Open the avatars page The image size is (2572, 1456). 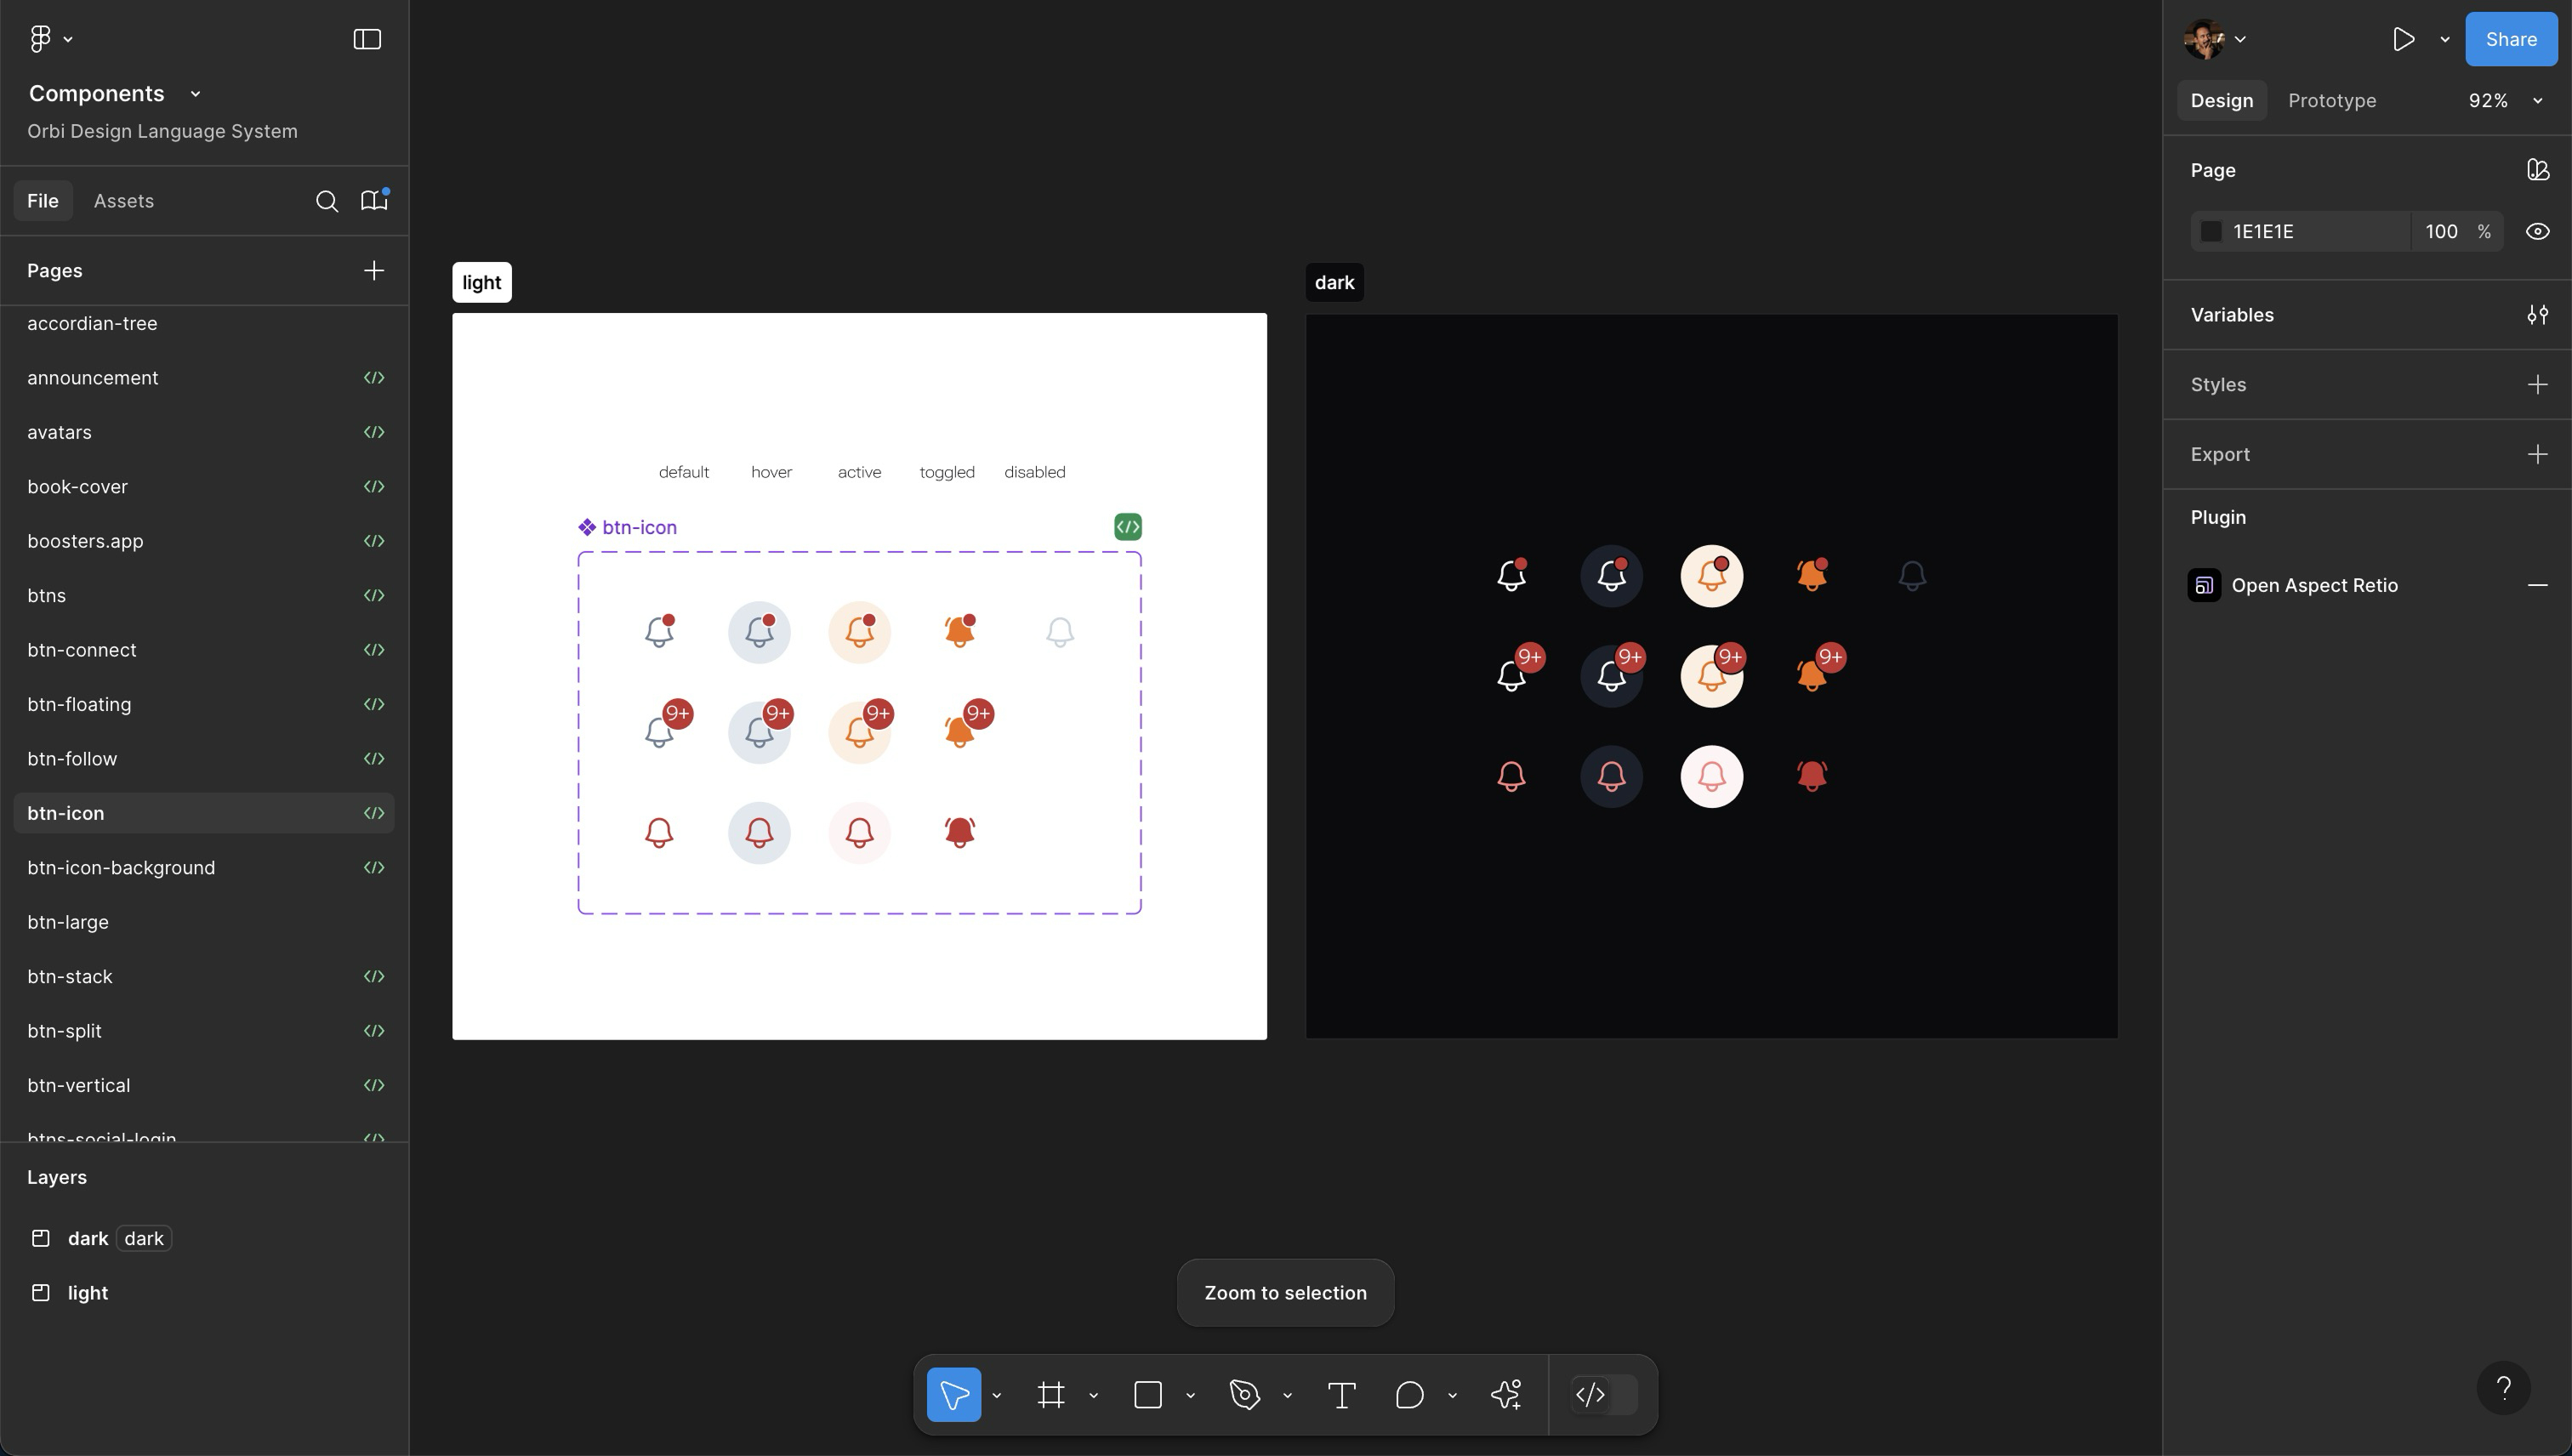[204, 433]
